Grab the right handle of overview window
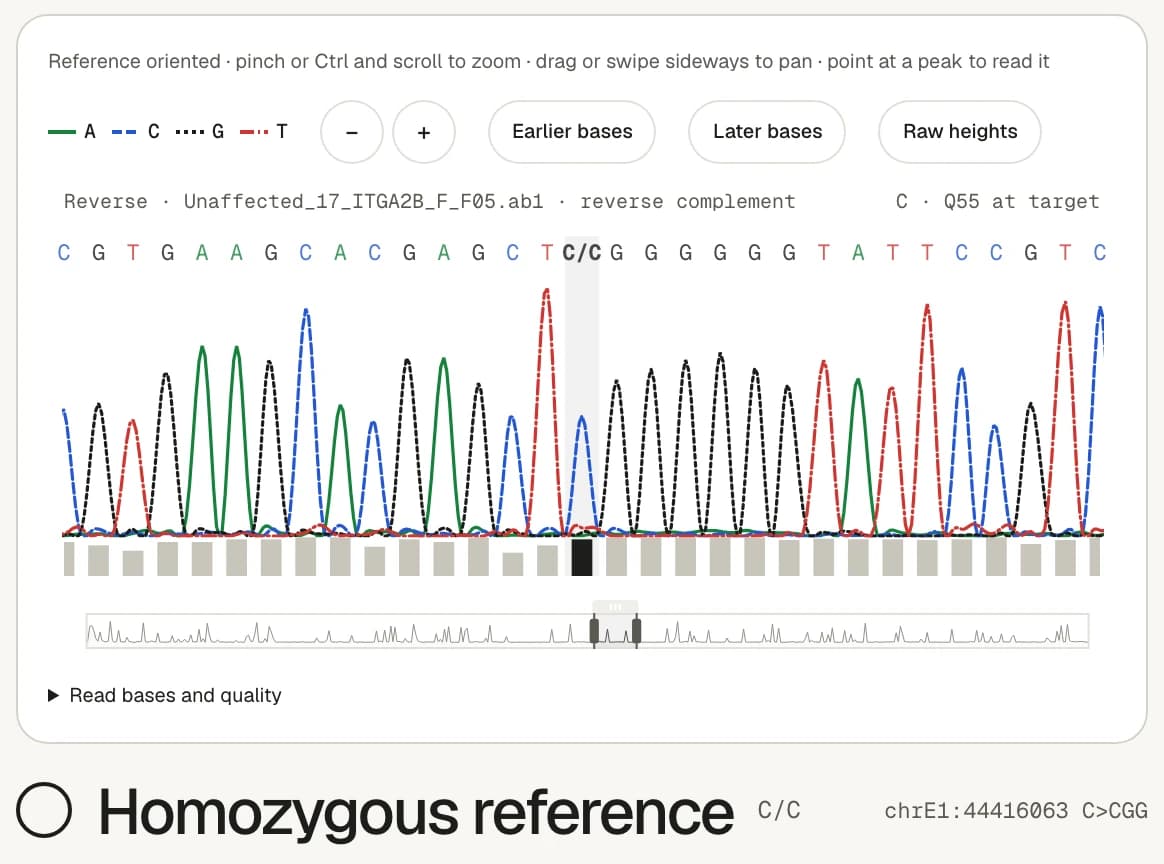 pos(636,632)
